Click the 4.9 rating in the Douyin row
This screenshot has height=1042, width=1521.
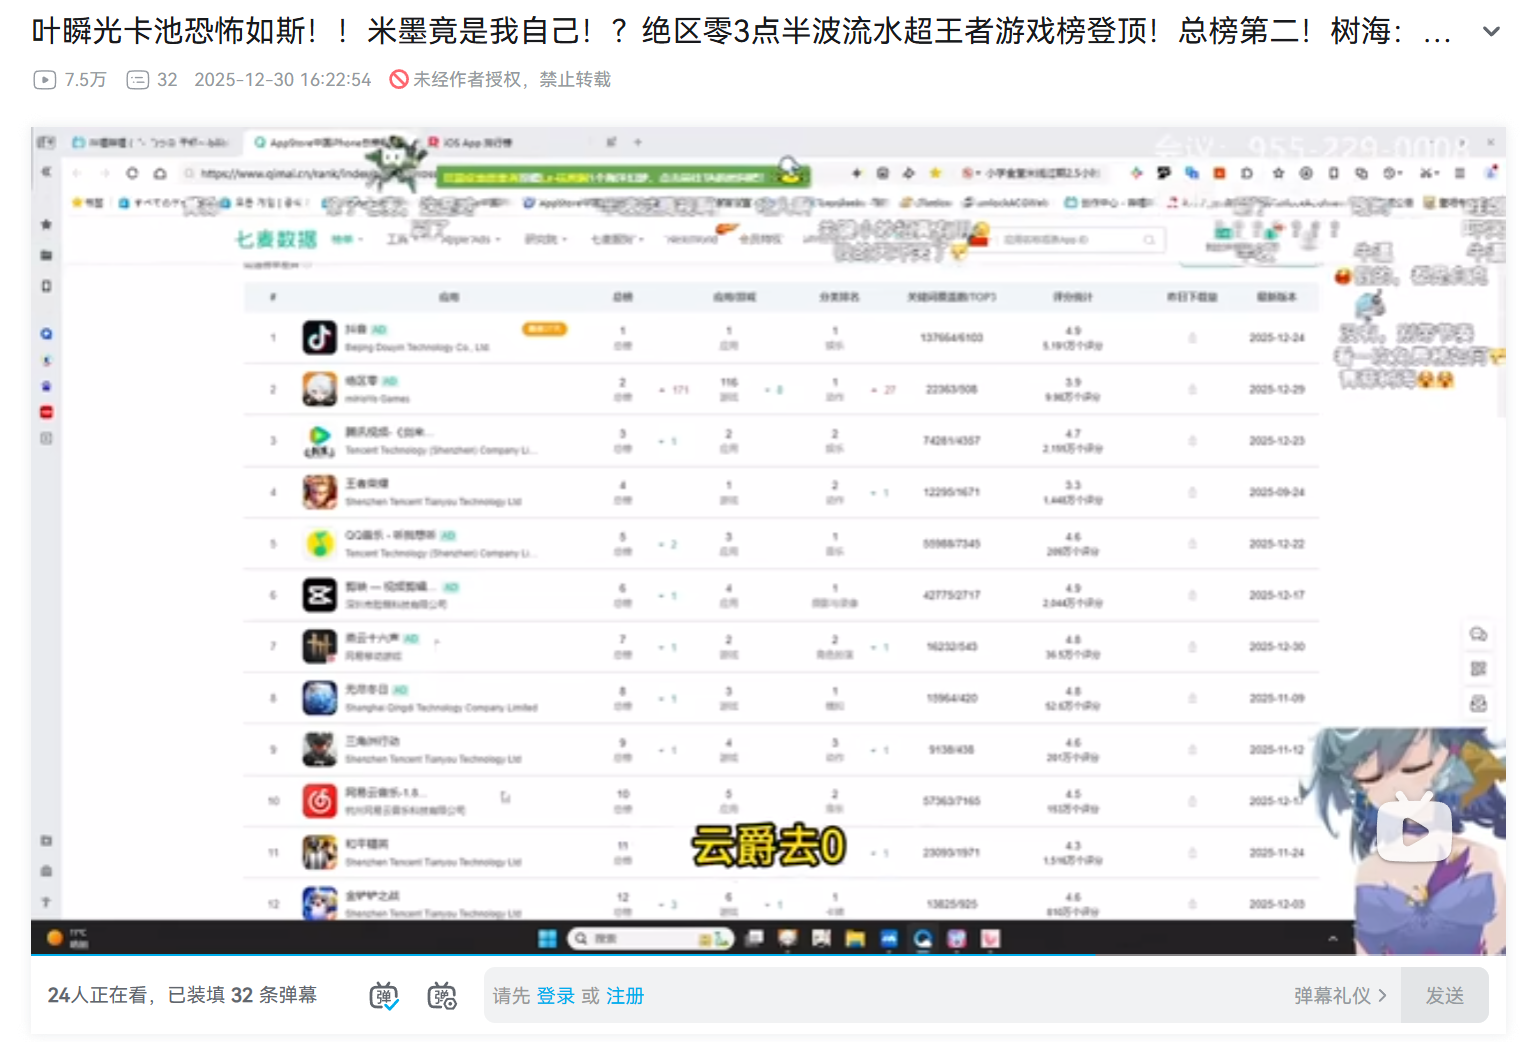[x=1073, y=330]
